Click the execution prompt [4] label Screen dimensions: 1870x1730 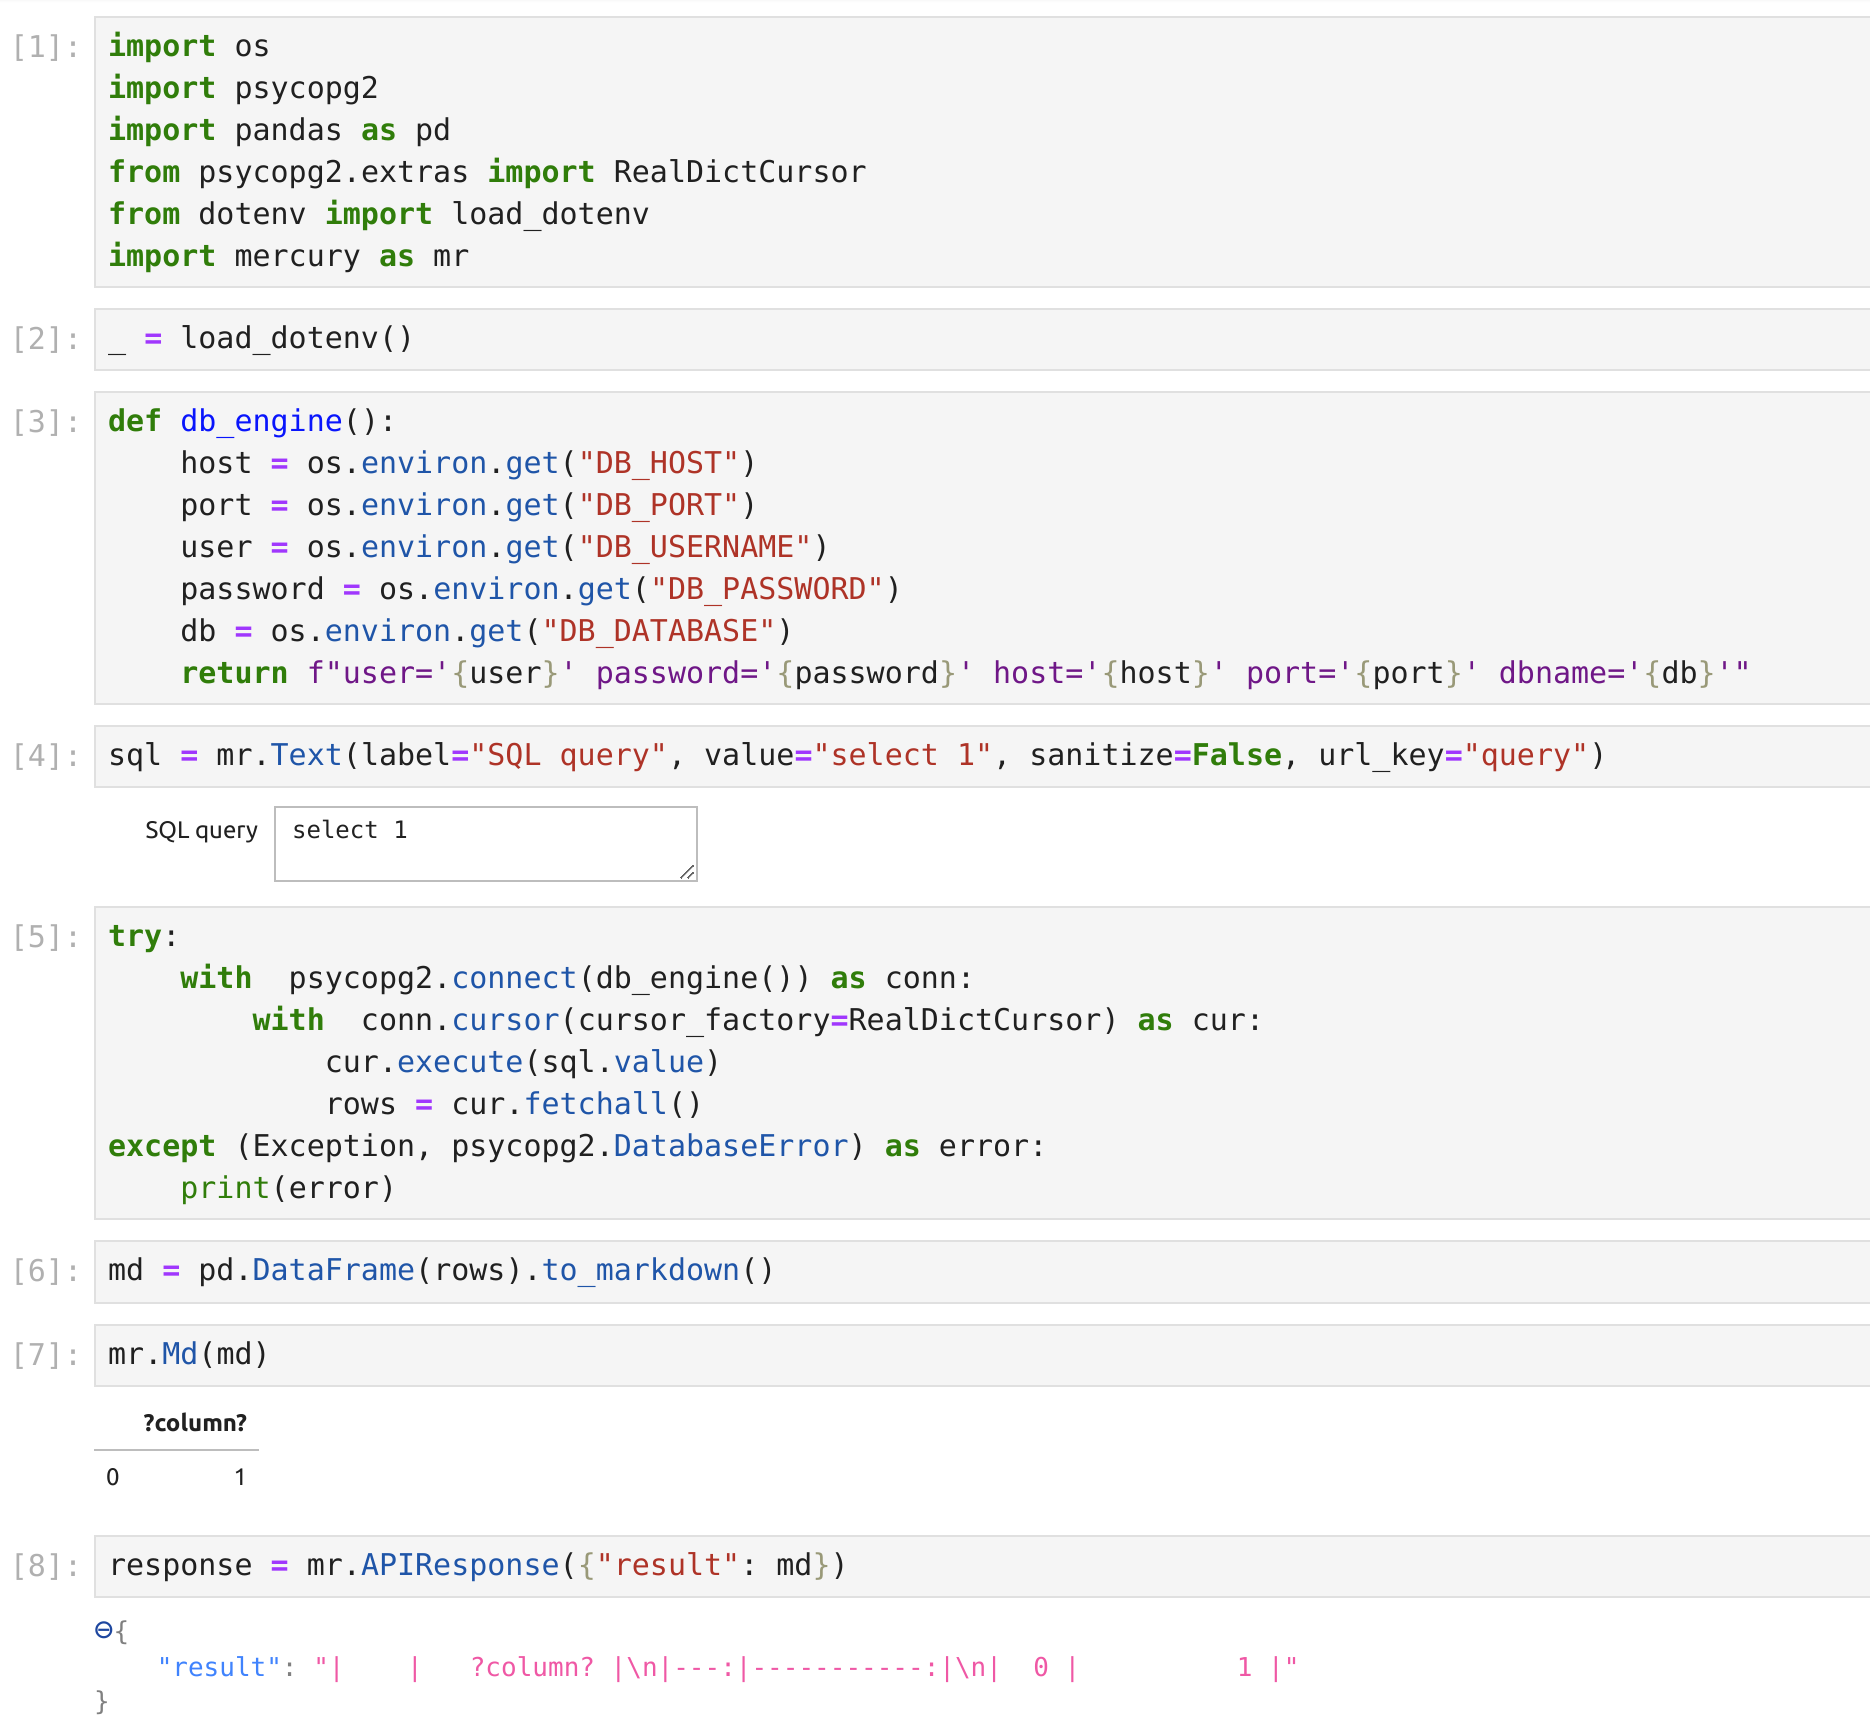pos(43,755)
